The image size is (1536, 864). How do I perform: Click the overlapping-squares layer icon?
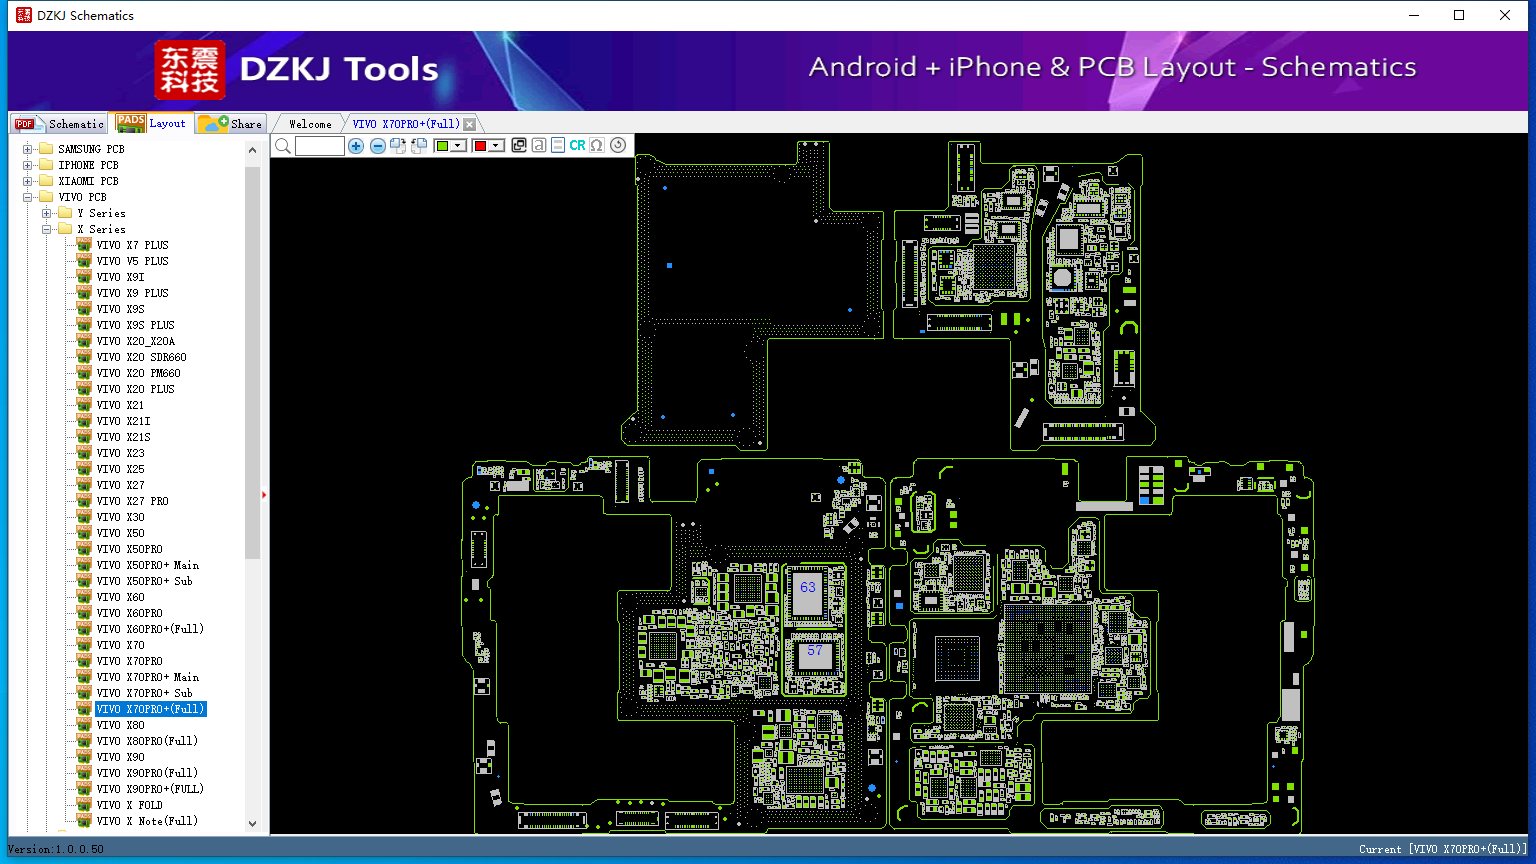tap(519, 146)
